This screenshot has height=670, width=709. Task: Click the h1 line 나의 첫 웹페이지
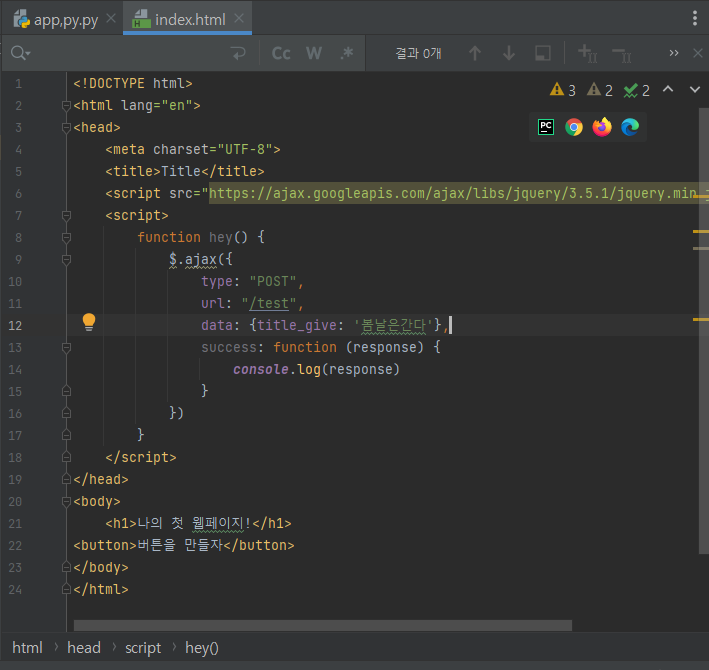tap(198, 524)
